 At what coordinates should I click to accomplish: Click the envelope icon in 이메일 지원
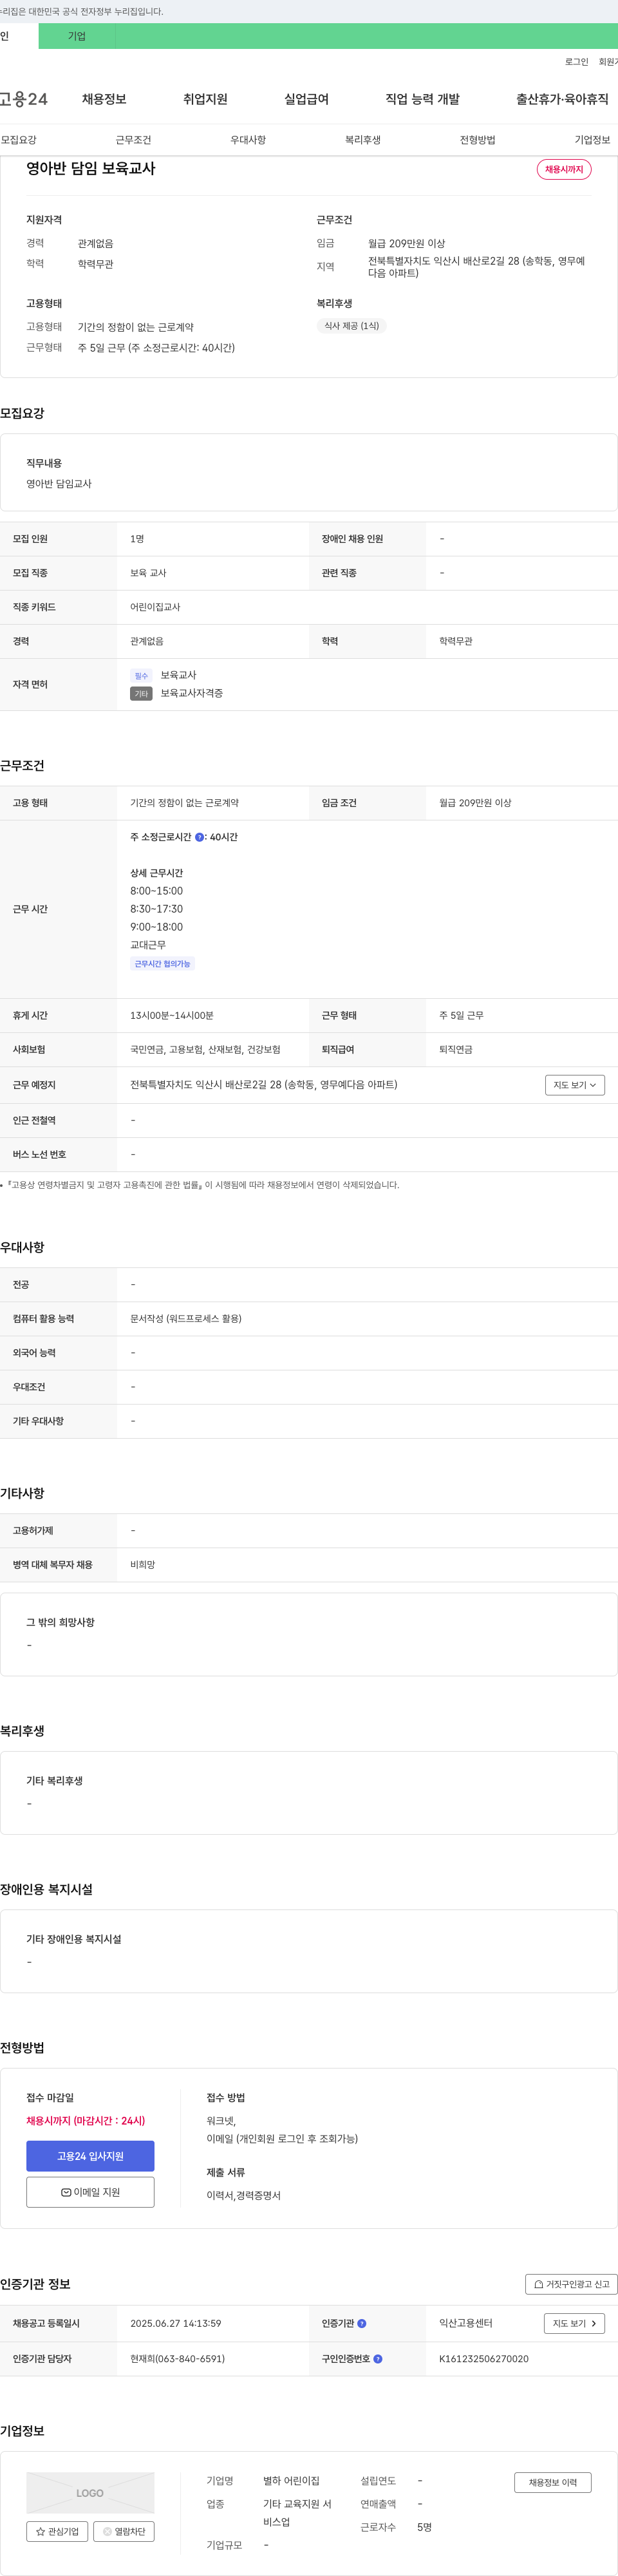(66, 2193)
